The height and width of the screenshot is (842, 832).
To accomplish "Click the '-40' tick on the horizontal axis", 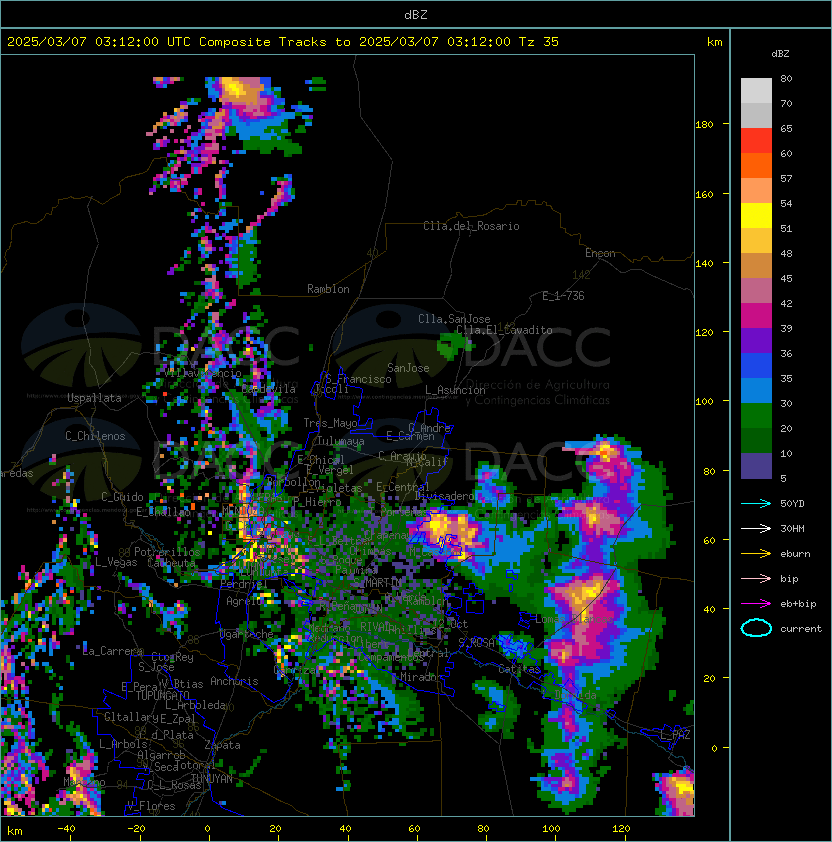I will click(66, 829).
